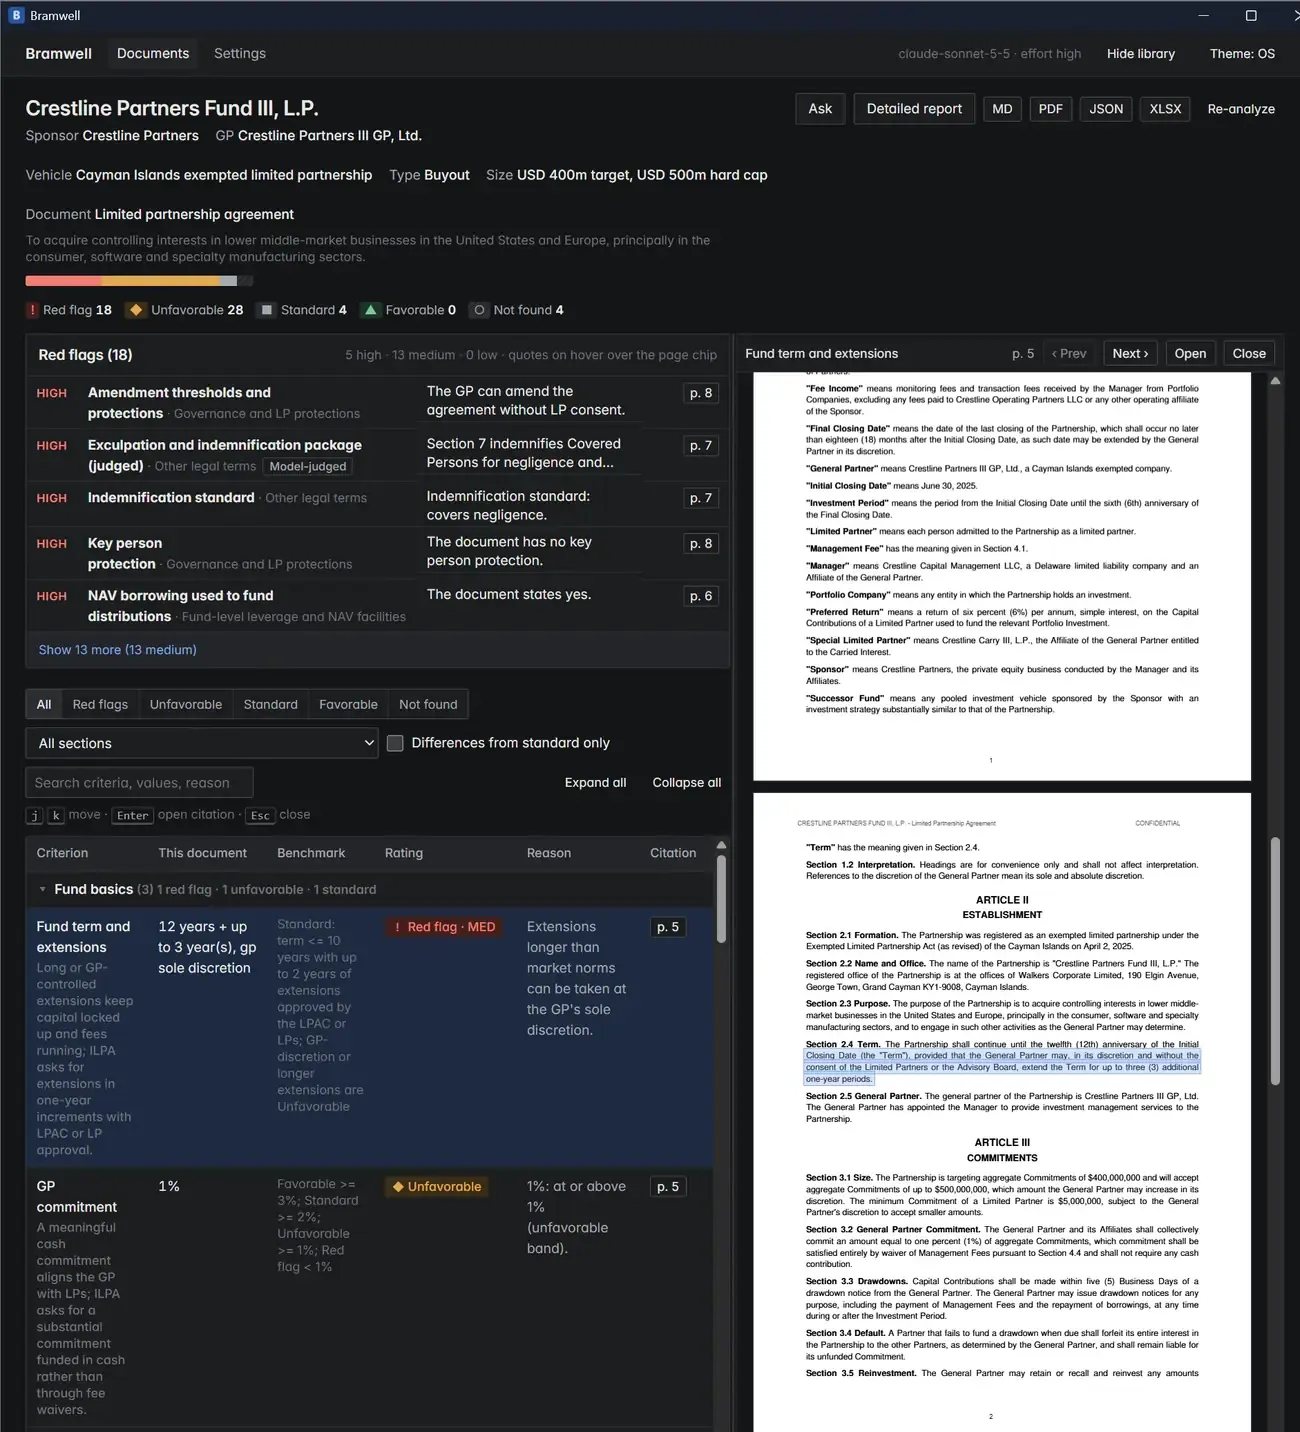The width and height of the screenshot is (1300, 1432).
Task: Click the Search criteria input field
Action: coord(139,783)
